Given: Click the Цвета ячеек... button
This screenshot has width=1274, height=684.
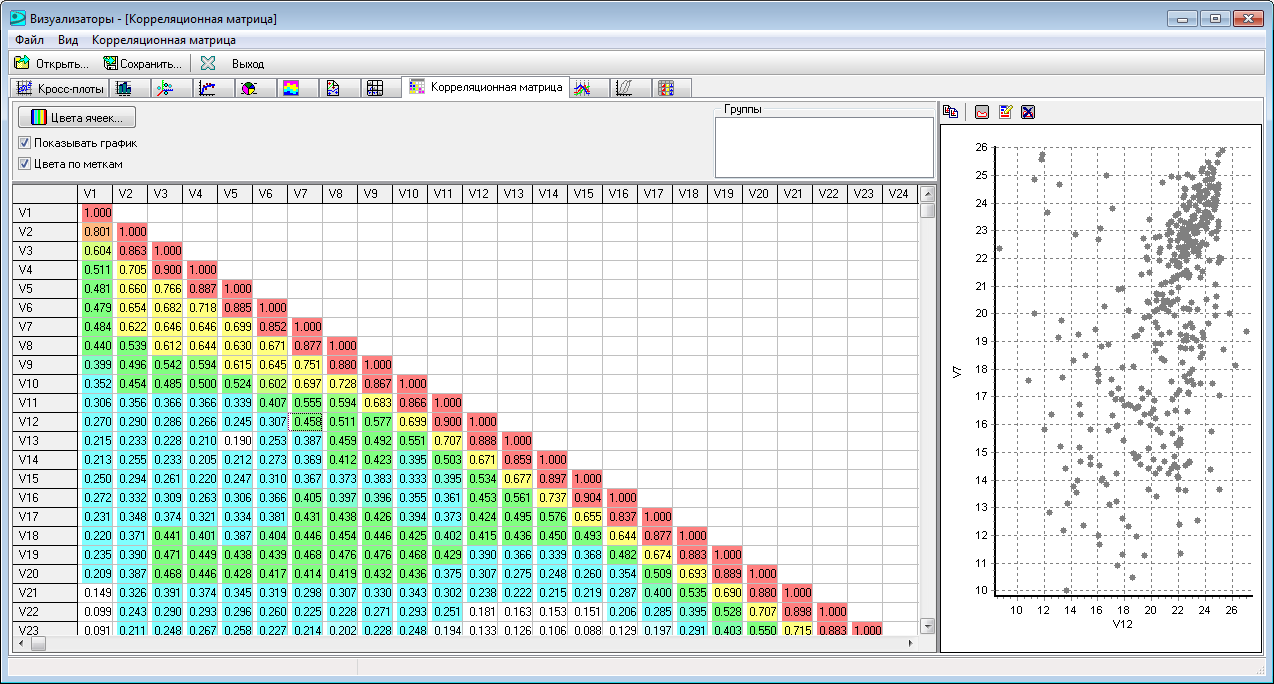Looking at the screenshot, I should (x=77, y=117).
